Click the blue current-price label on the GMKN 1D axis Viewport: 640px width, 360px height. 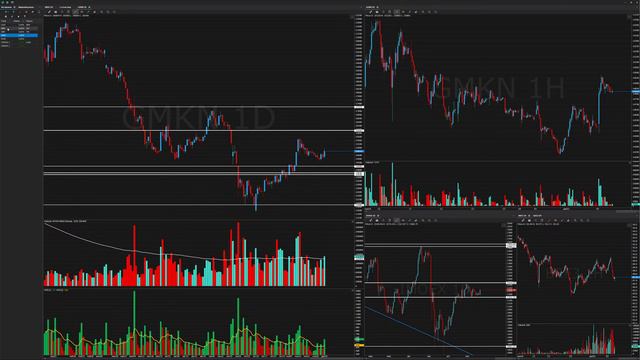[x=359, y=151]
